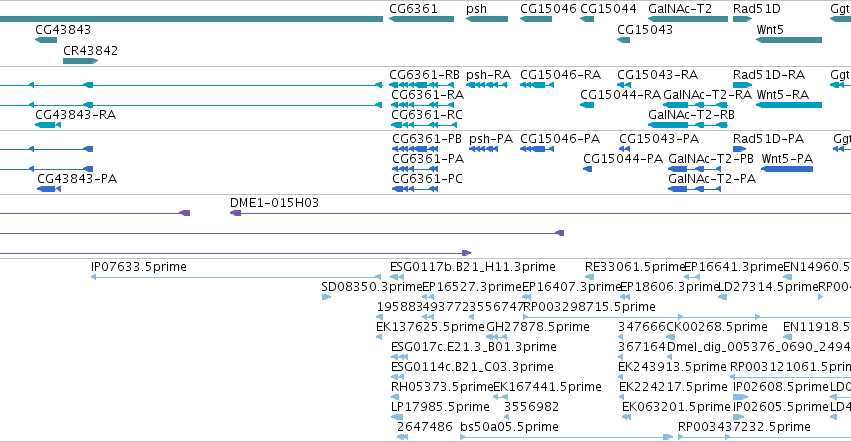Click the EK137625.5prime EST label
Viewport: 851px width, 442px height.
(x=430, y=327)
